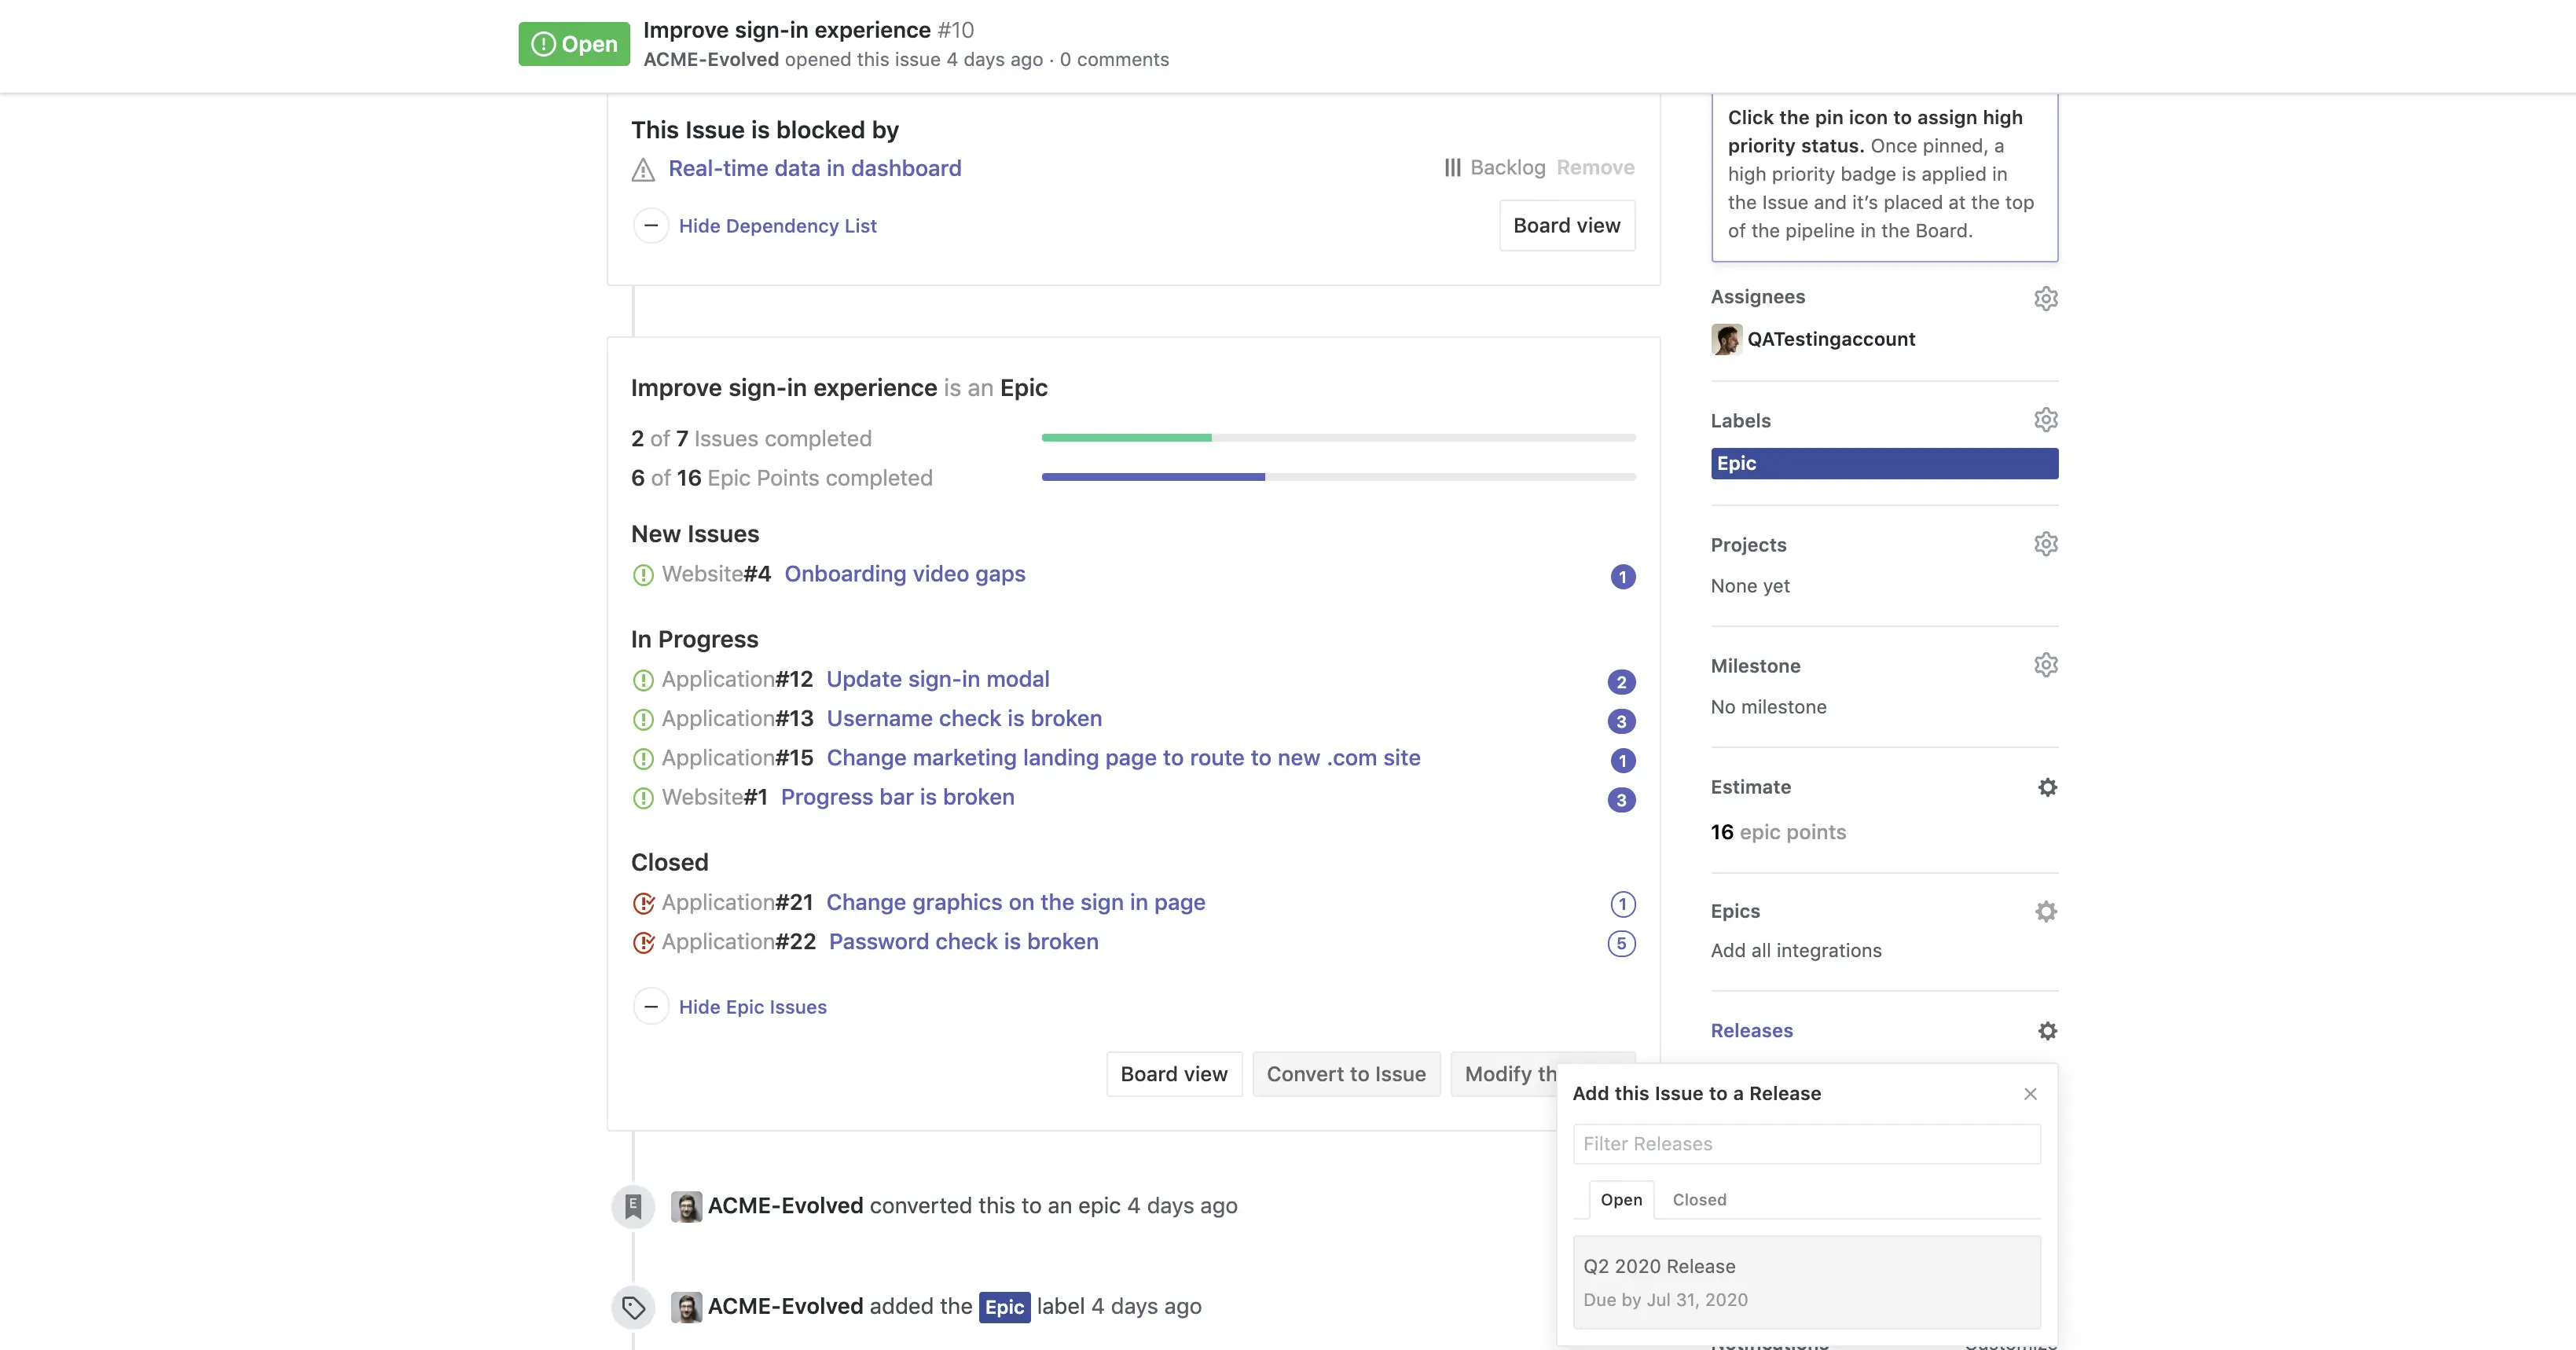Open the Change marketing landing page issue
Viewport: 2576px width, 1350px height.
(x=1123, y=758)
